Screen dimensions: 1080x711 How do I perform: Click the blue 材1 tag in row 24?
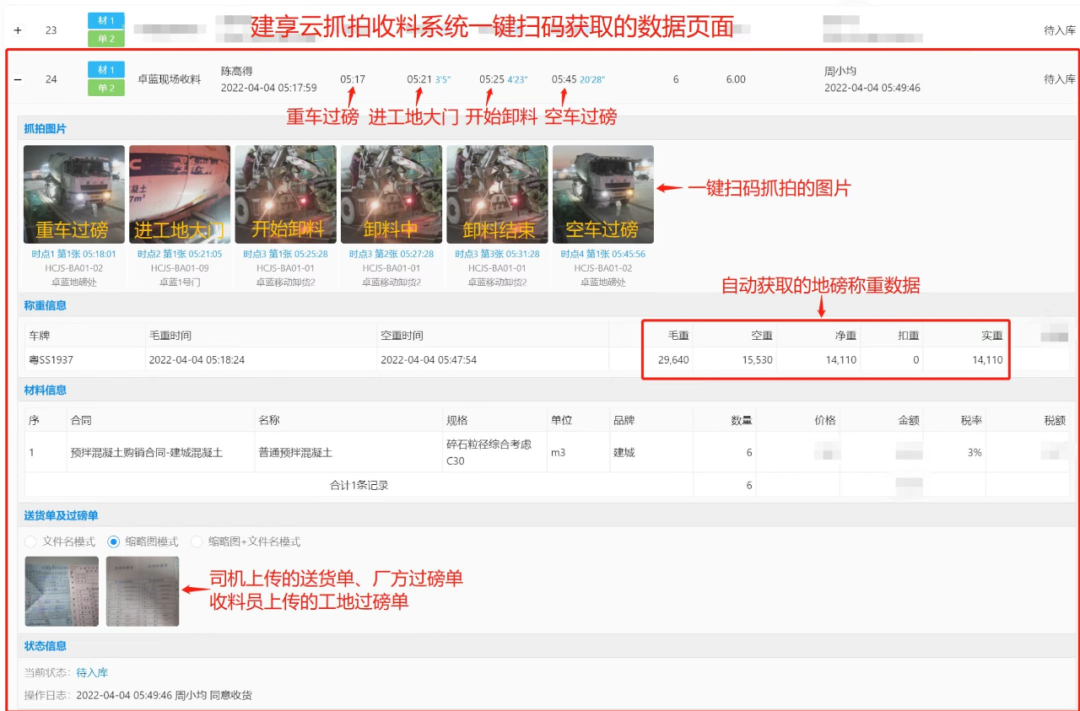tap(106, 70)
